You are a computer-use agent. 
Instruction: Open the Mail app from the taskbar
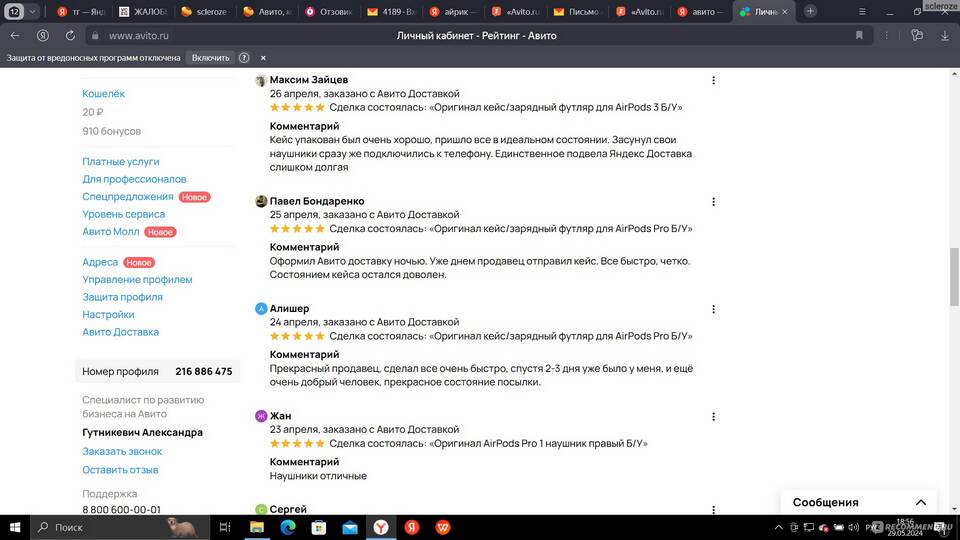(350, 527)
